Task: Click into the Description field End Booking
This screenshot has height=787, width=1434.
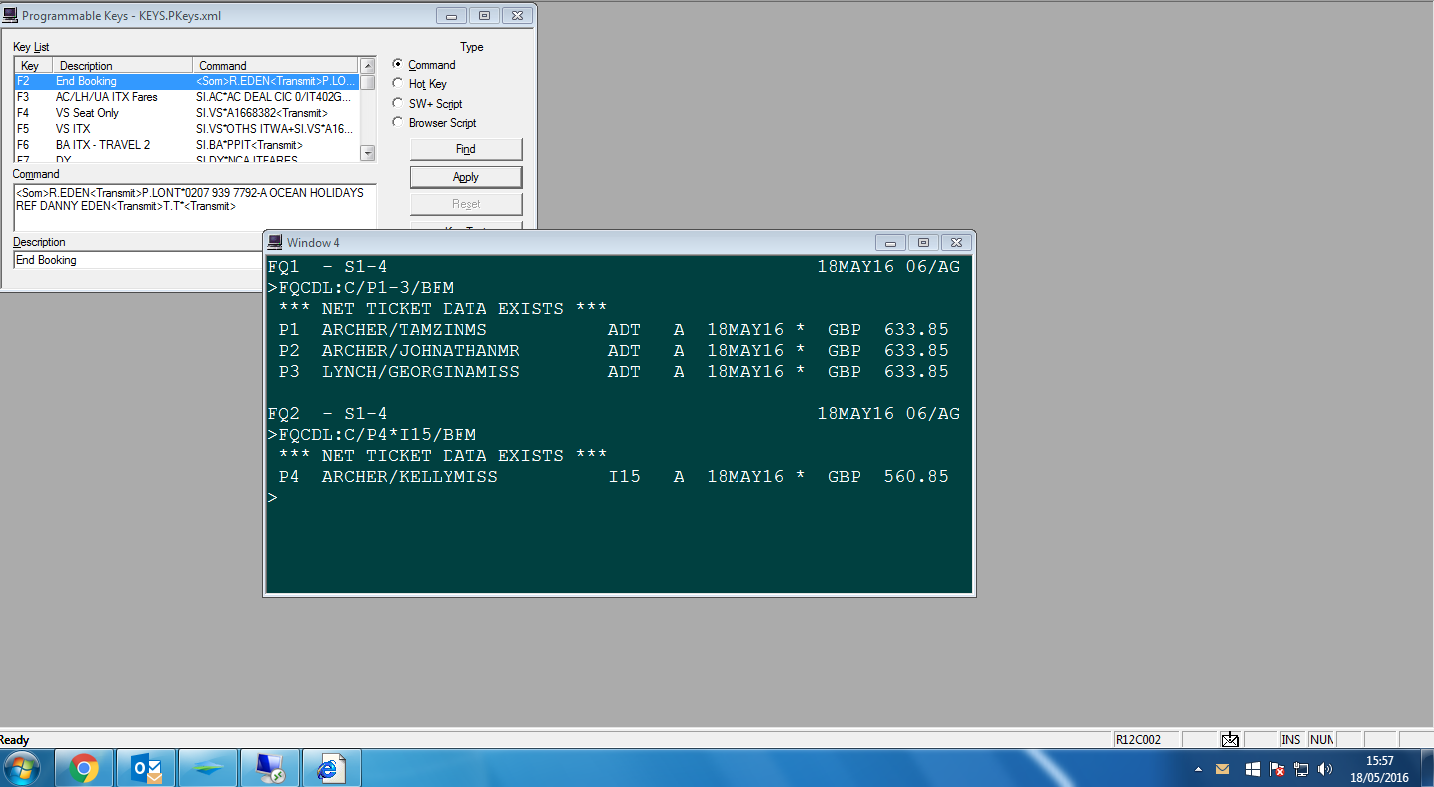Action: click(x=138, y=260)
